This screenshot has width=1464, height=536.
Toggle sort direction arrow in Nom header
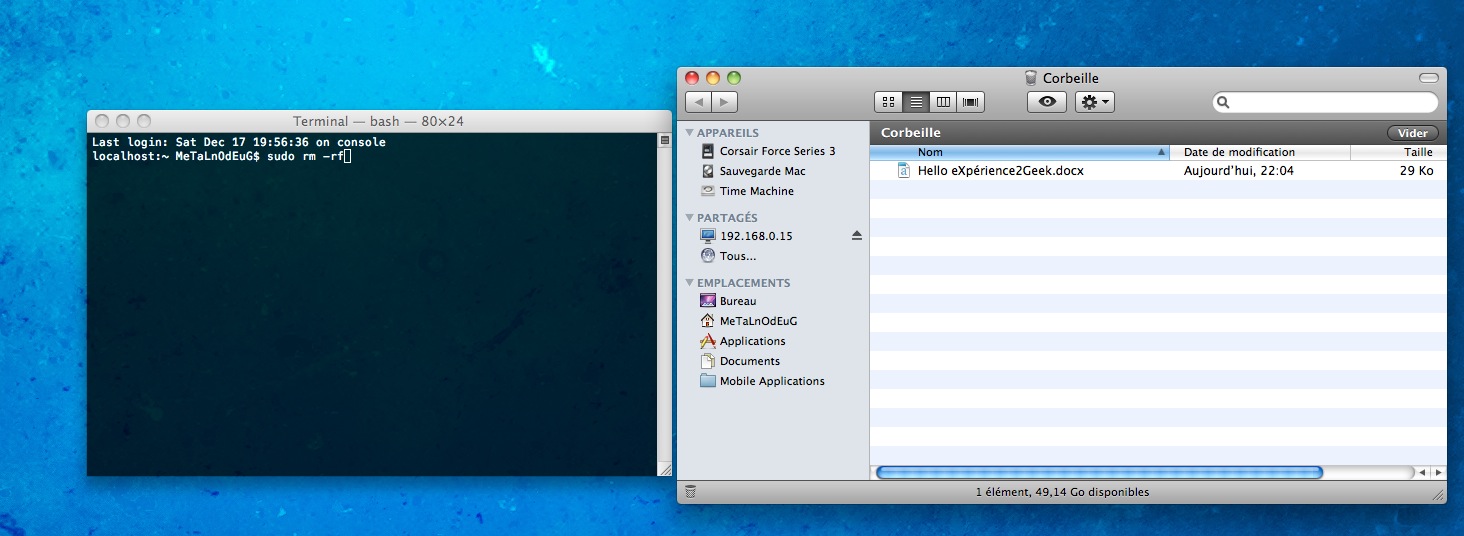(1161, 153)
